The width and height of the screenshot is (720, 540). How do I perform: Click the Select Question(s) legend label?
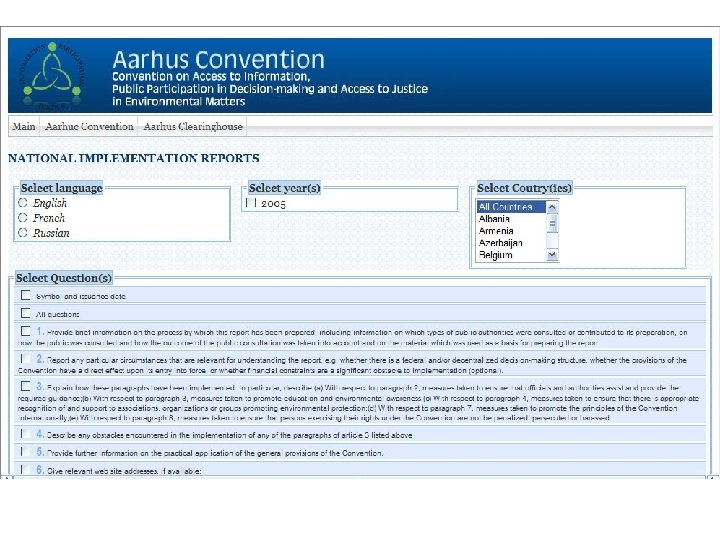63,278
